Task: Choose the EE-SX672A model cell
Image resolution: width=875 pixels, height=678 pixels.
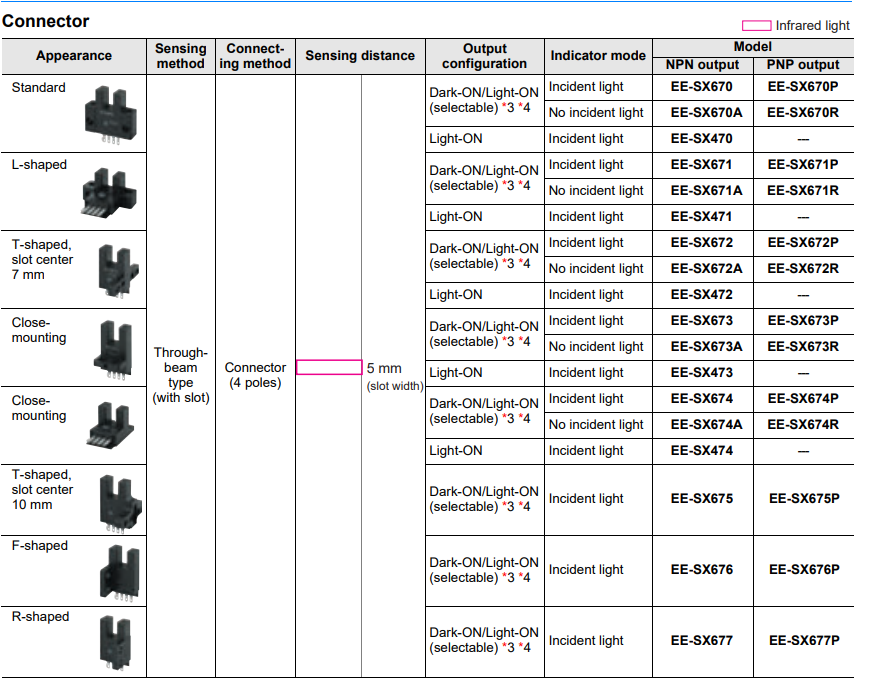Action: point(706,269)
